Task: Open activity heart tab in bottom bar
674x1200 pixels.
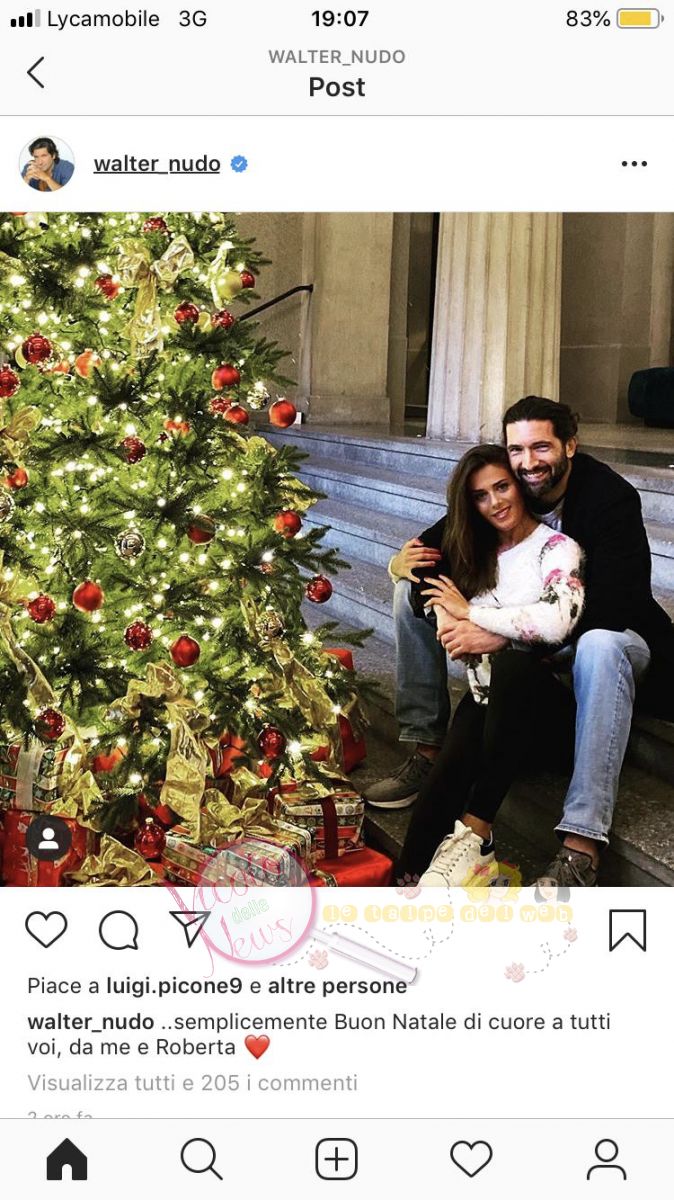Action: [x=471, y=1159]
